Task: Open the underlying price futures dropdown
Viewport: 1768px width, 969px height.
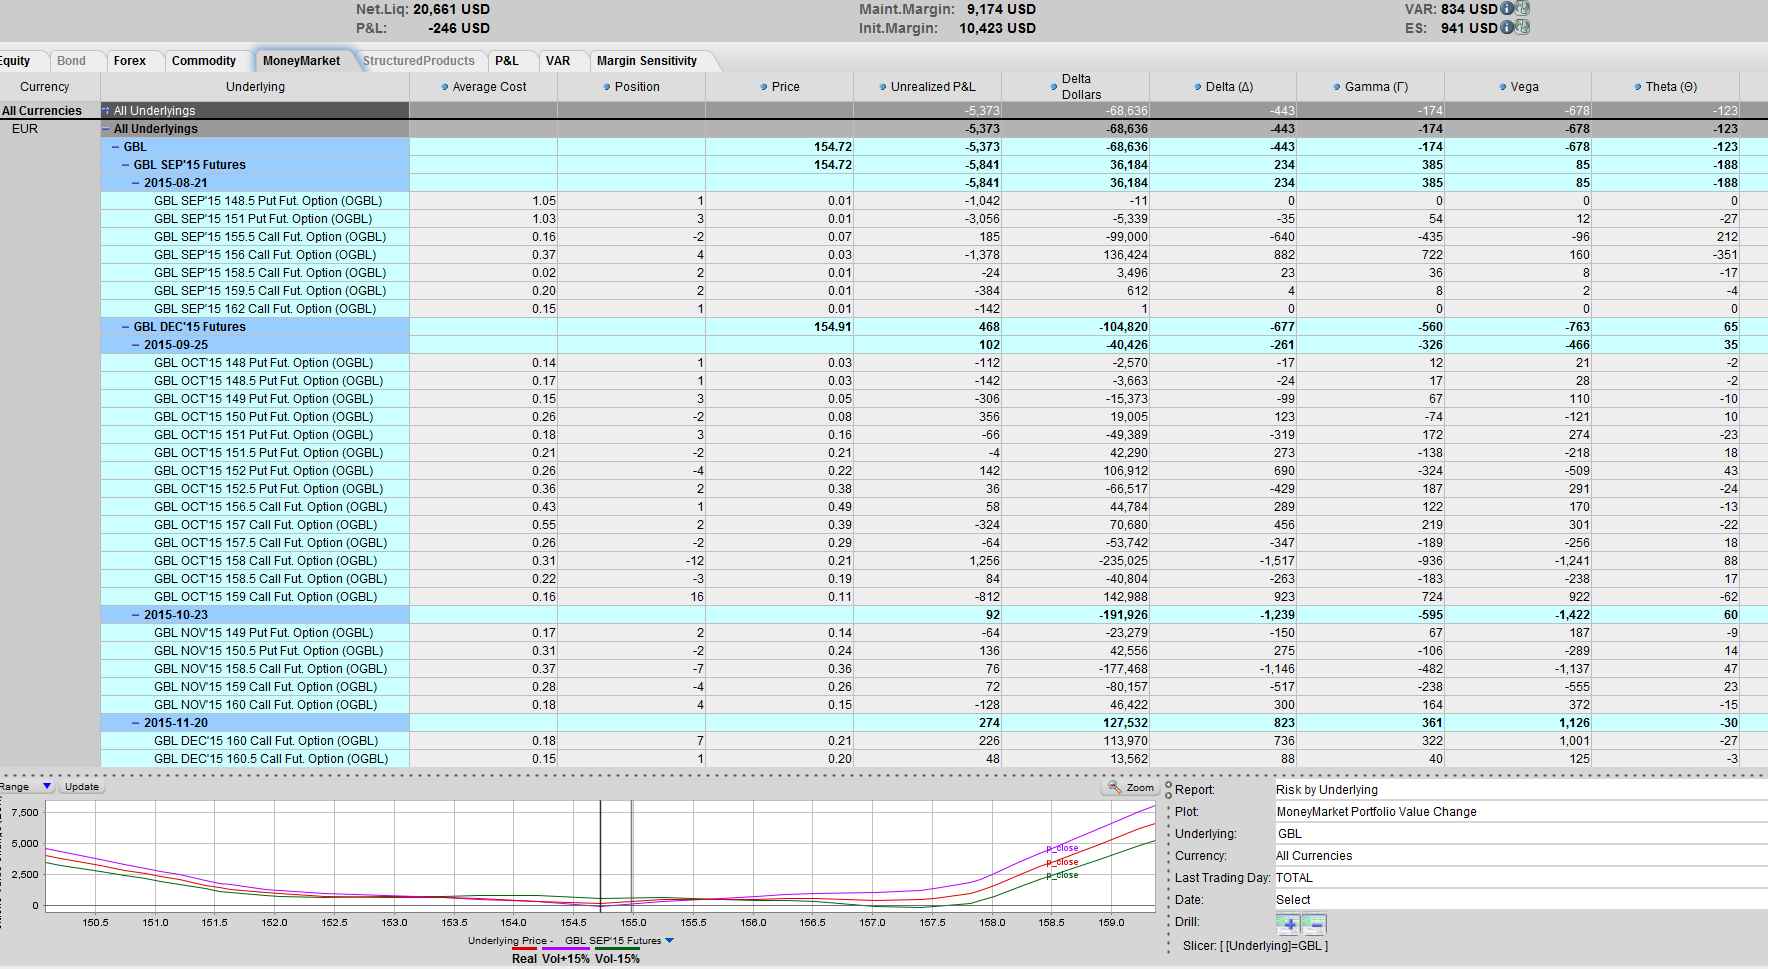Action: (670, 941)
